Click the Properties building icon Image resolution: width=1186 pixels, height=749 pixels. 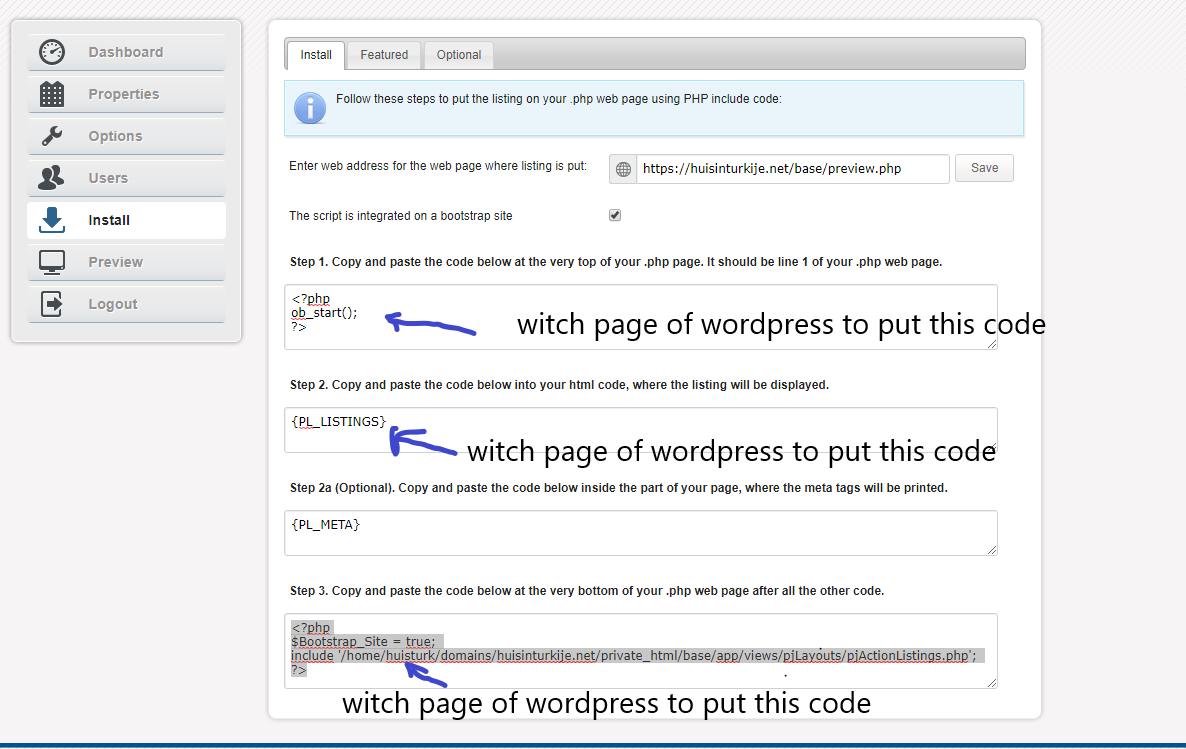52,94
